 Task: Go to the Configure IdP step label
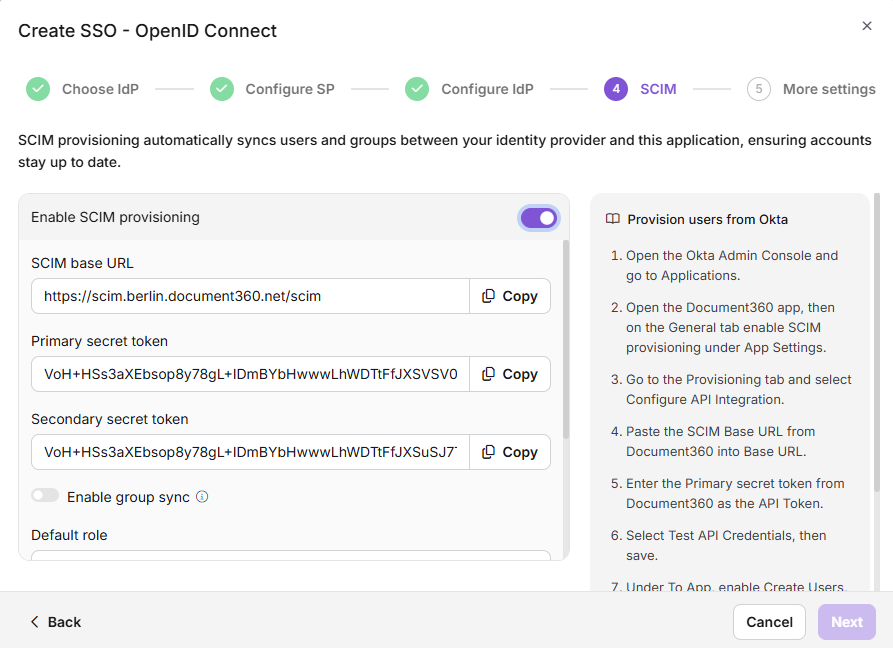point(488,89)
